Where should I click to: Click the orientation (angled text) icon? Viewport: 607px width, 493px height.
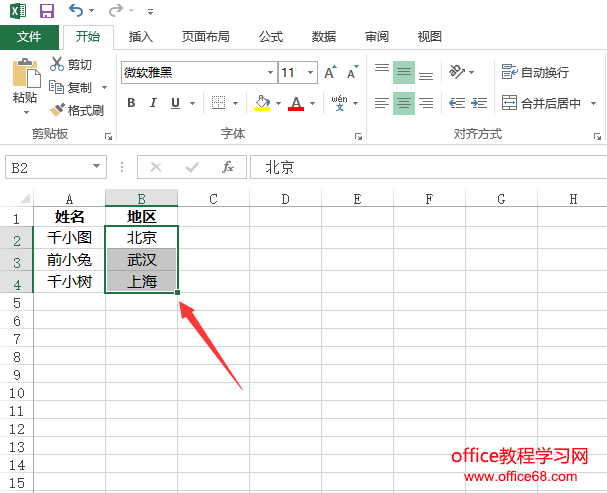(x=457, y=72)
